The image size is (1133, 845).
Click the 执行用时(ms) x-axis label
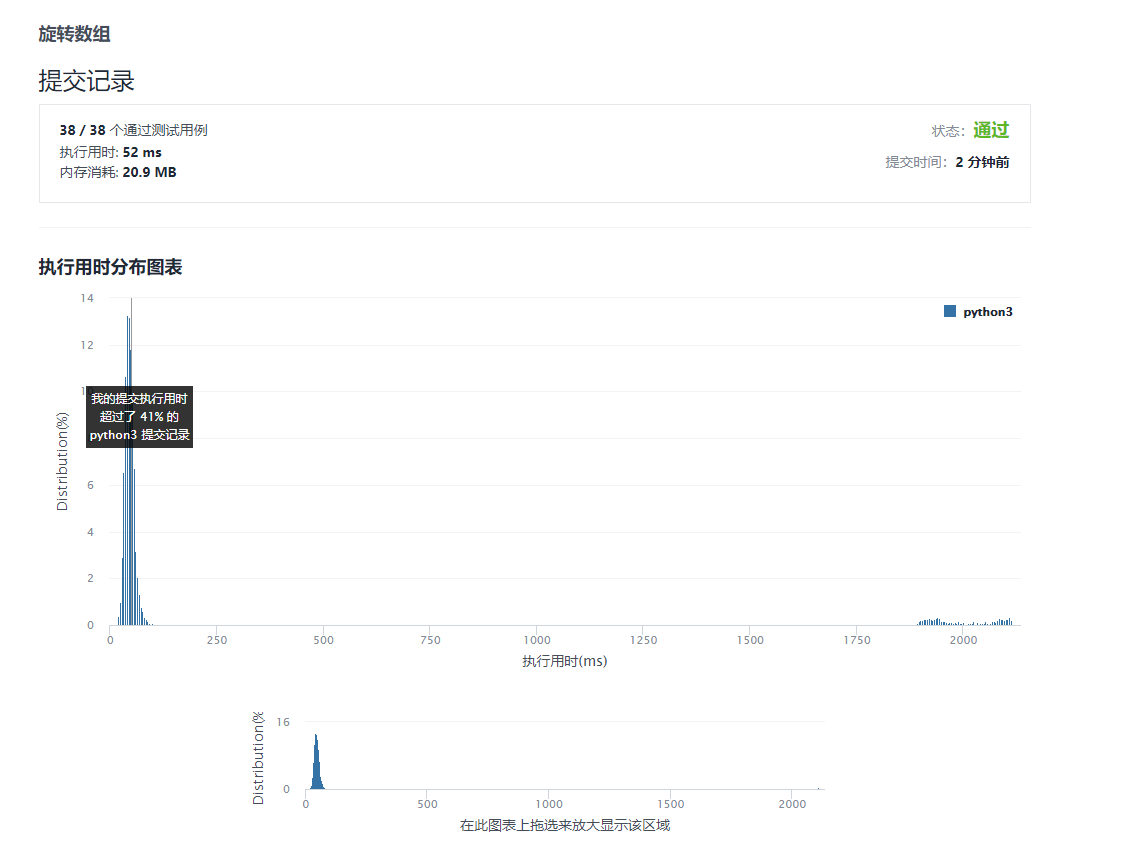565,661
